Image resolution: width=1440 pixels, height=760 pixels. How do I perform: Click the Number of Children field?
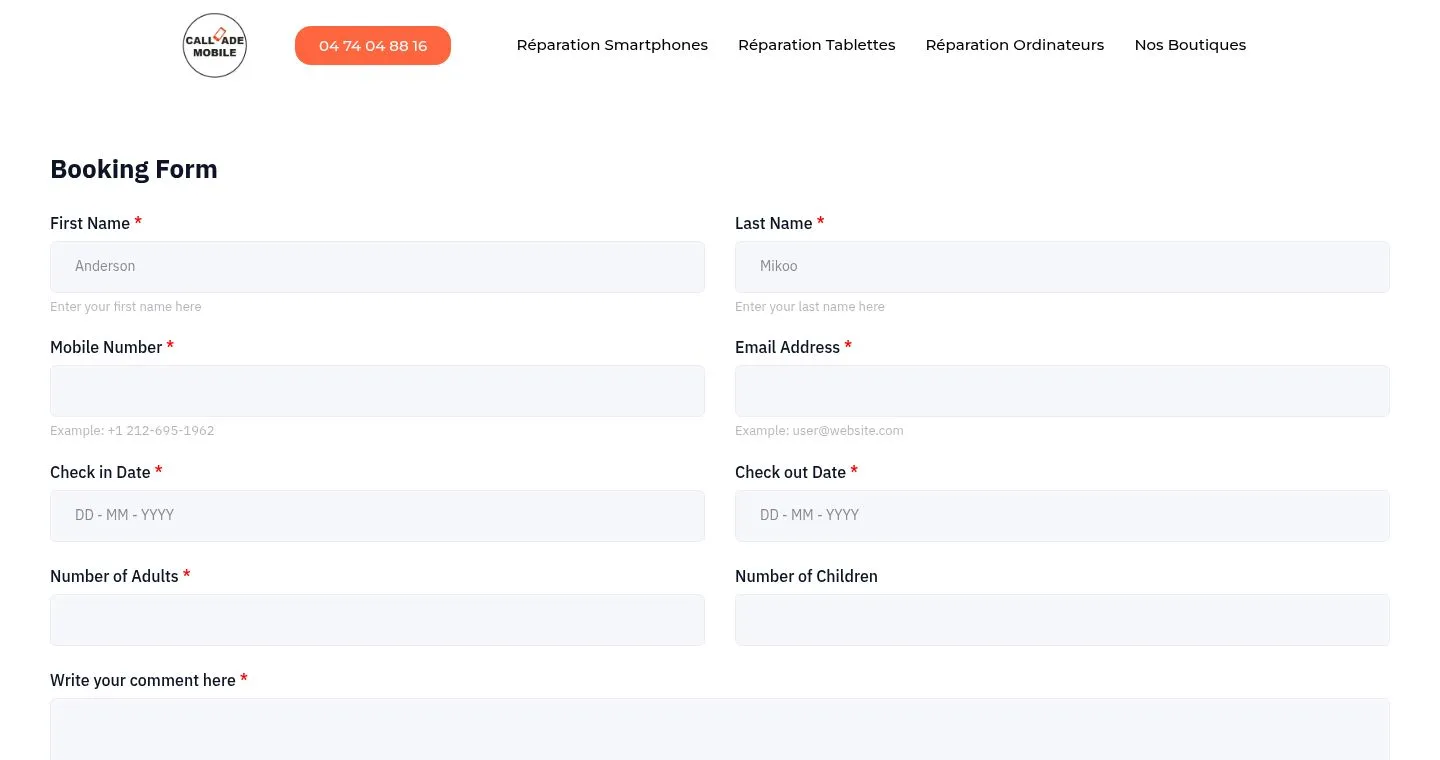click(x=1062, y=620)
